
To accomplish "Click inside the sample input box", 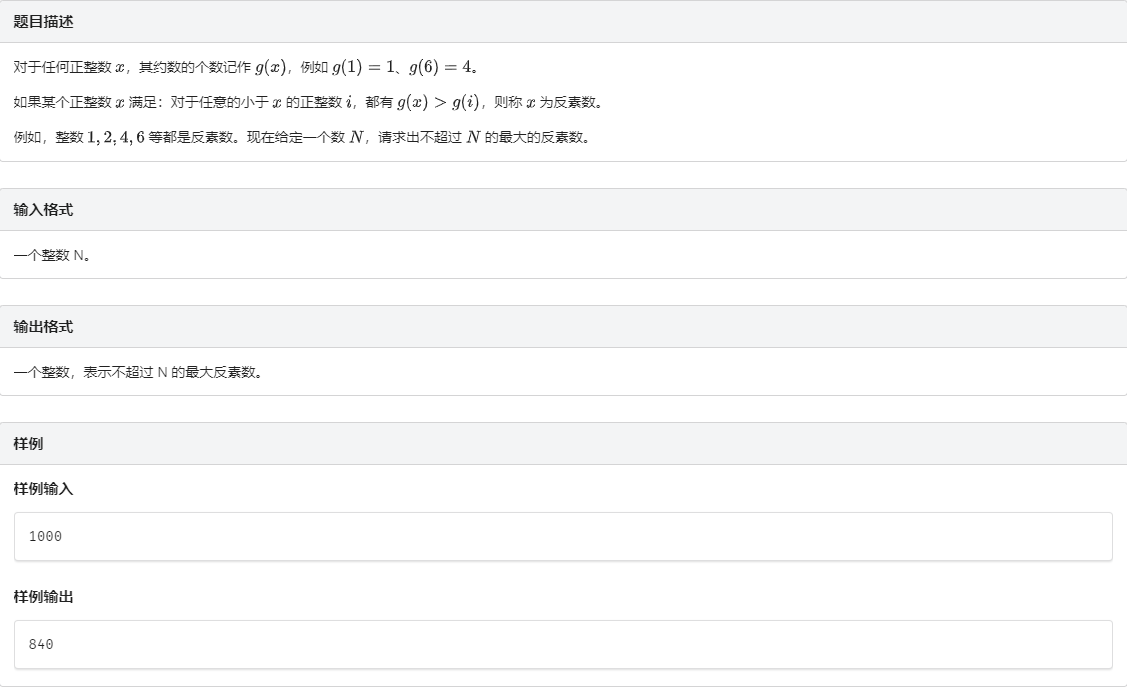I will click(400, 537).
